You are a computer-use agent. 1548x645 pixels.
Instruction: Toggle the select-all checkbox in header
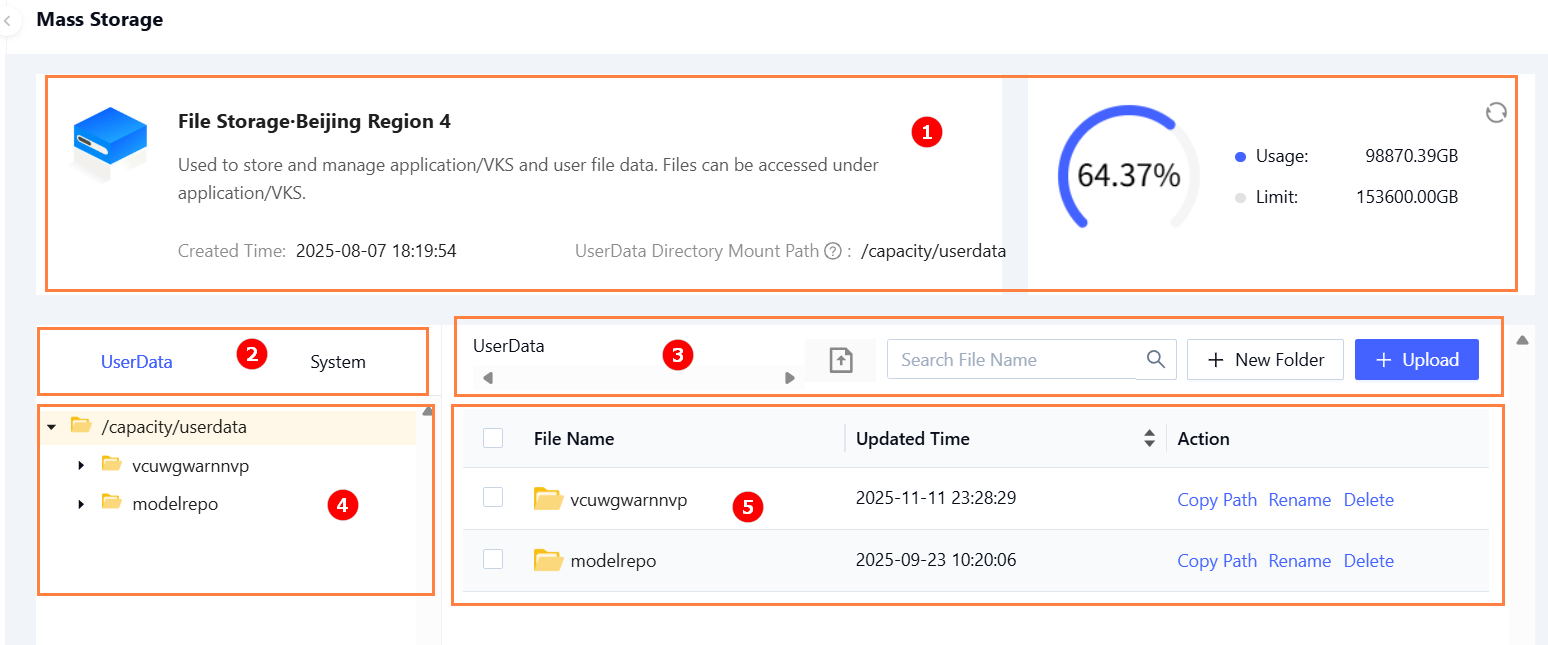click(x=493, y=438)
